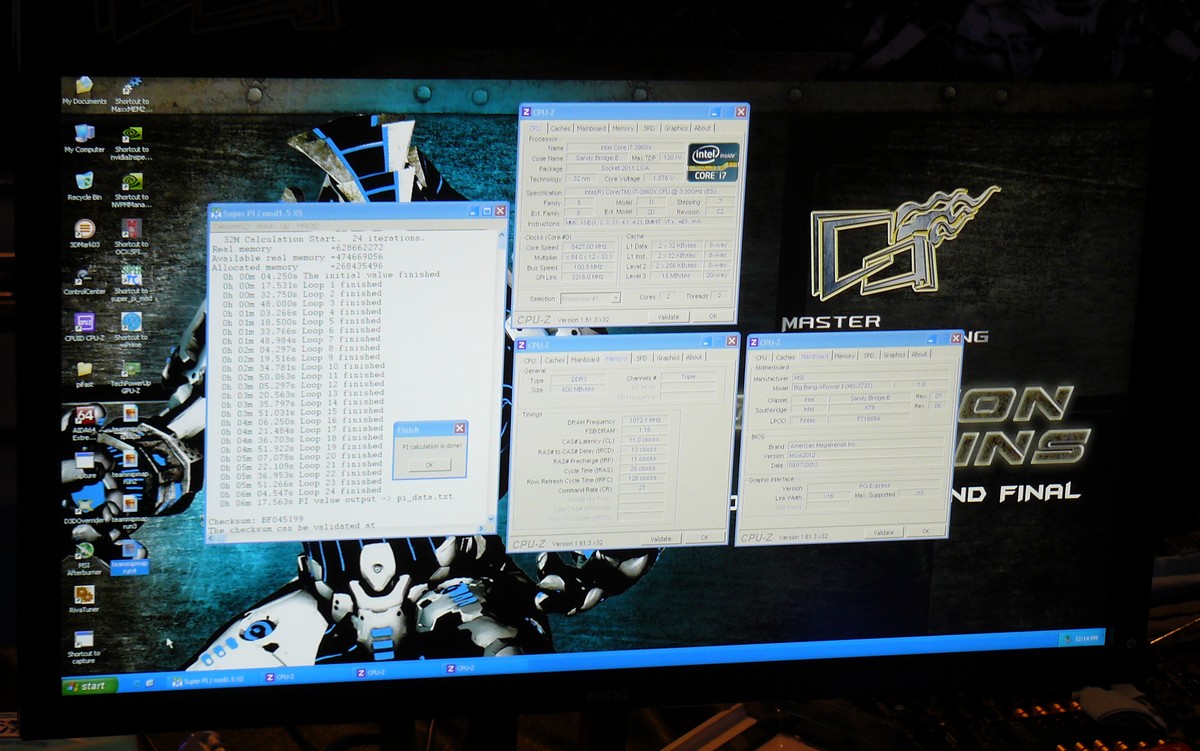
Task: Launch the AIDA64 Extreme desktop icon
Action: 84,424
